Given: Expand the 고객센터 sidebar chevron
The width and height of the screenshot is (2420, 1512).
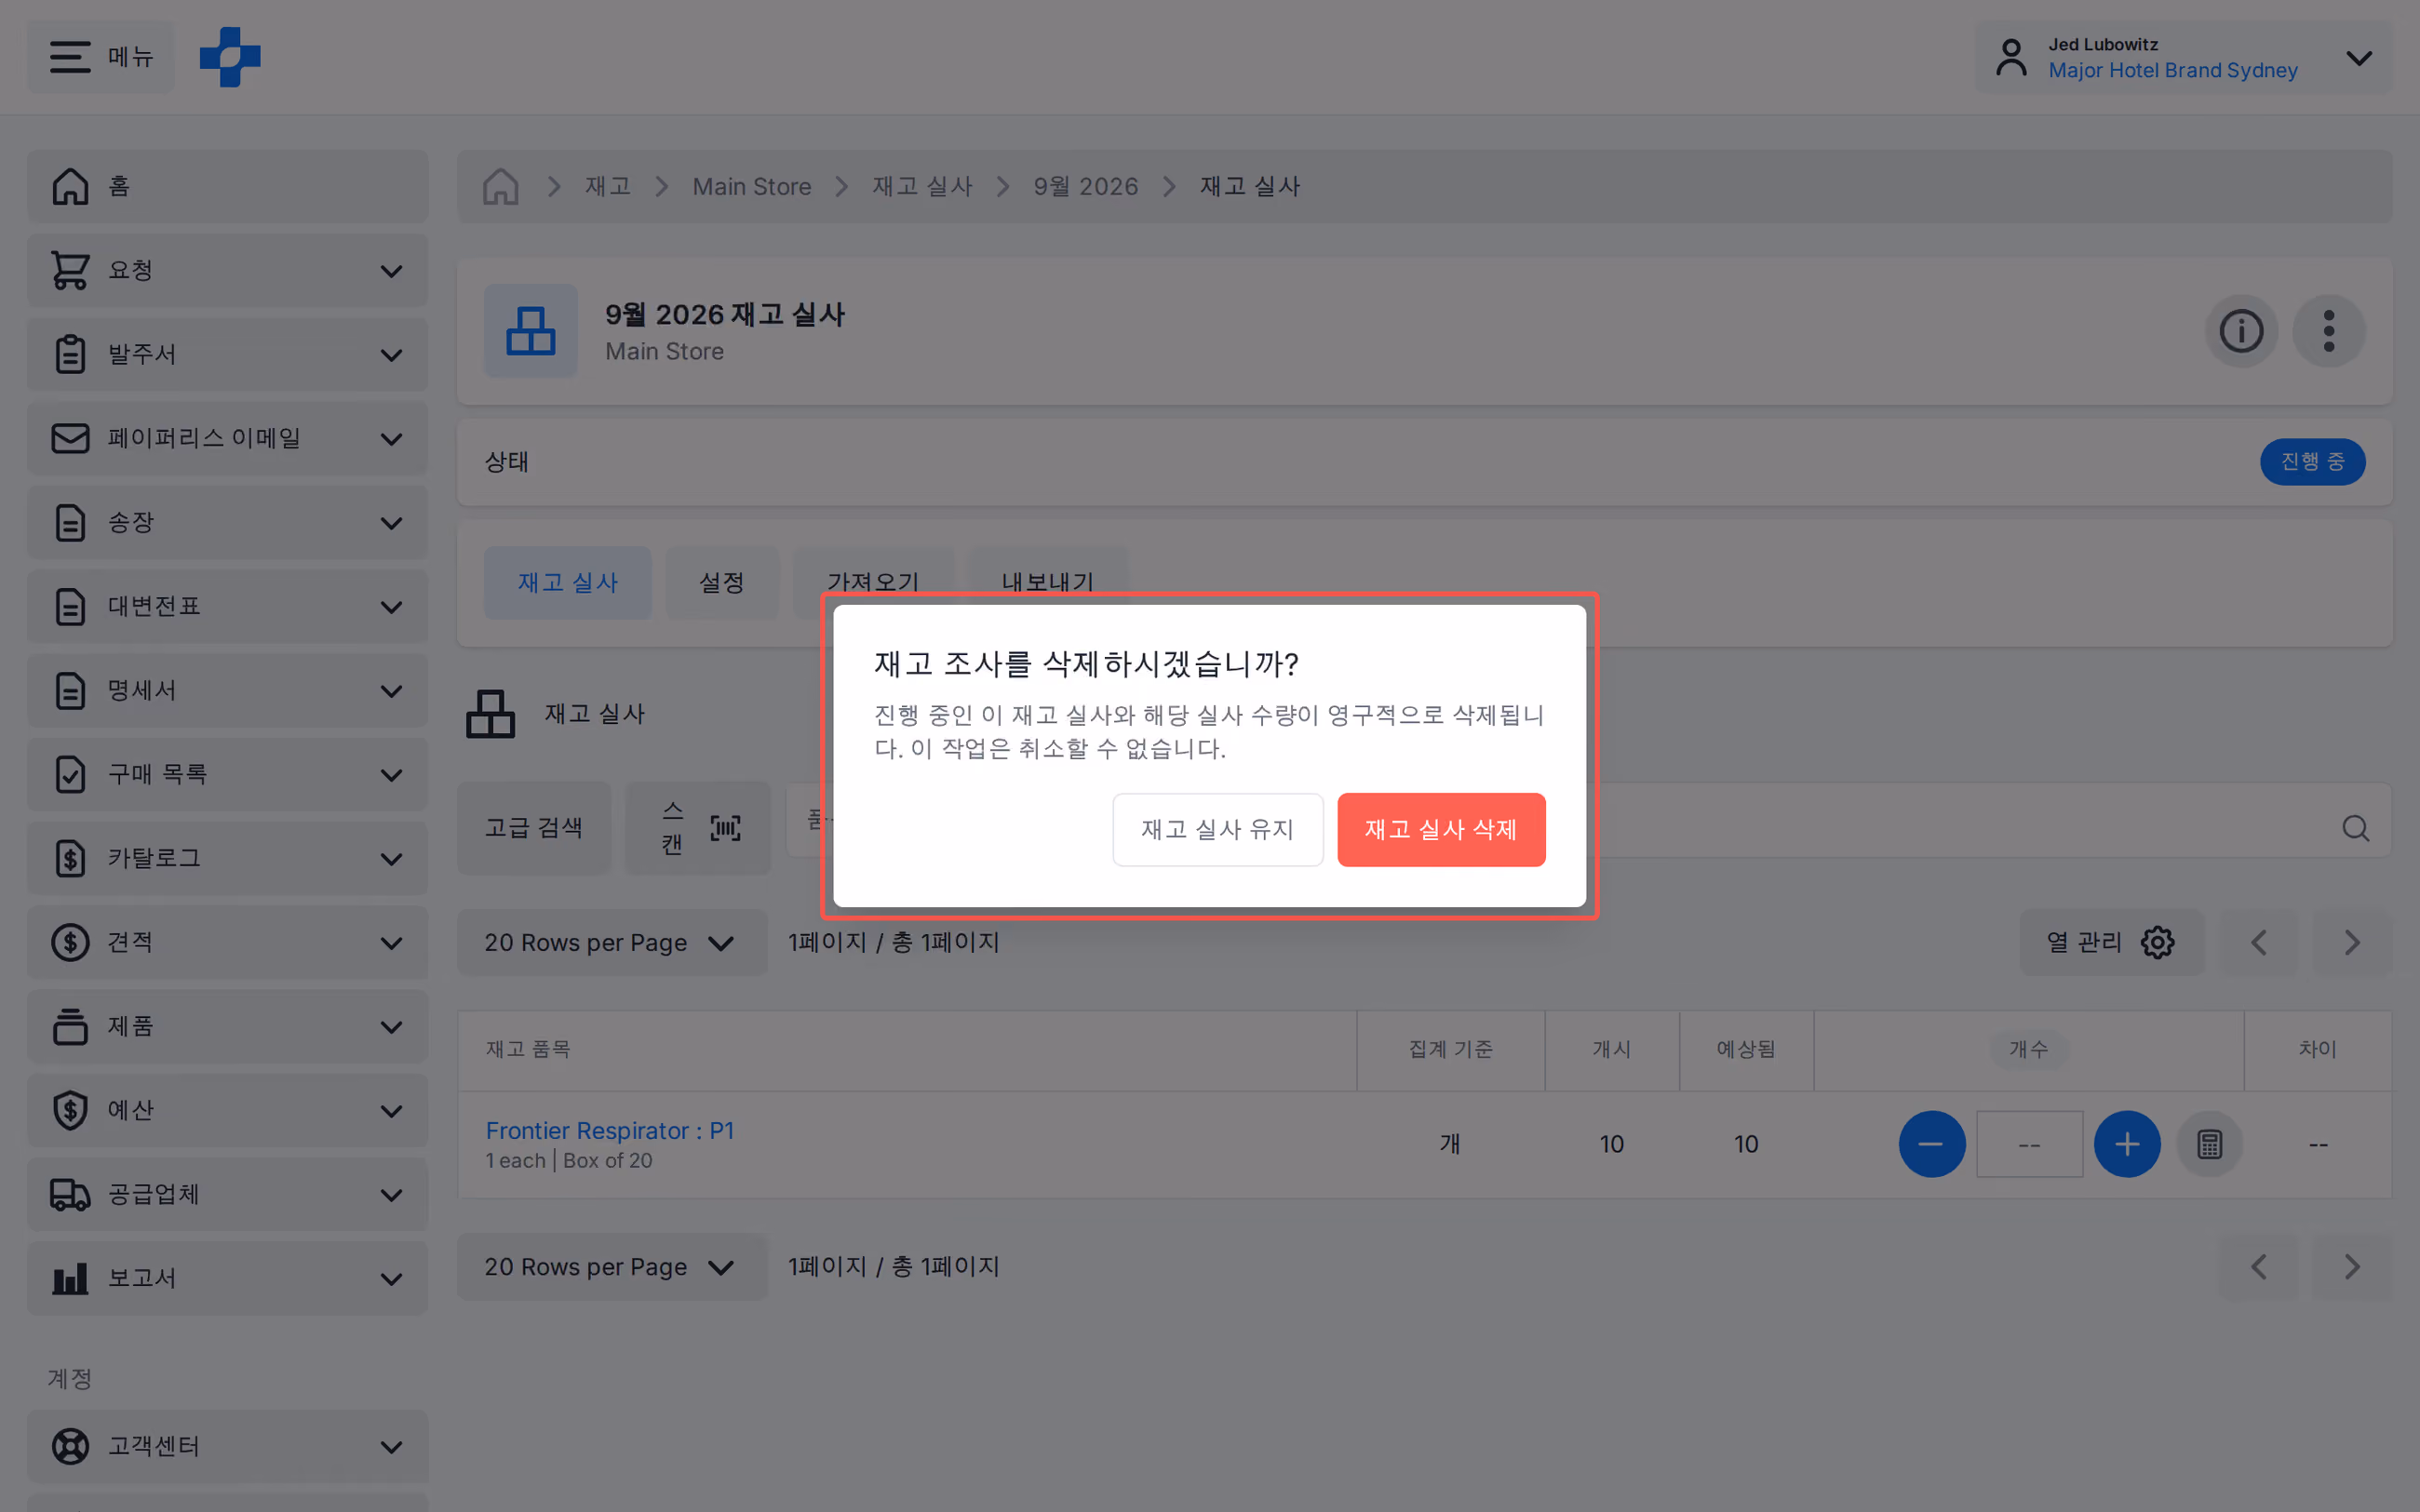Looking at the screenshot, I should [x=392, y=1447].
